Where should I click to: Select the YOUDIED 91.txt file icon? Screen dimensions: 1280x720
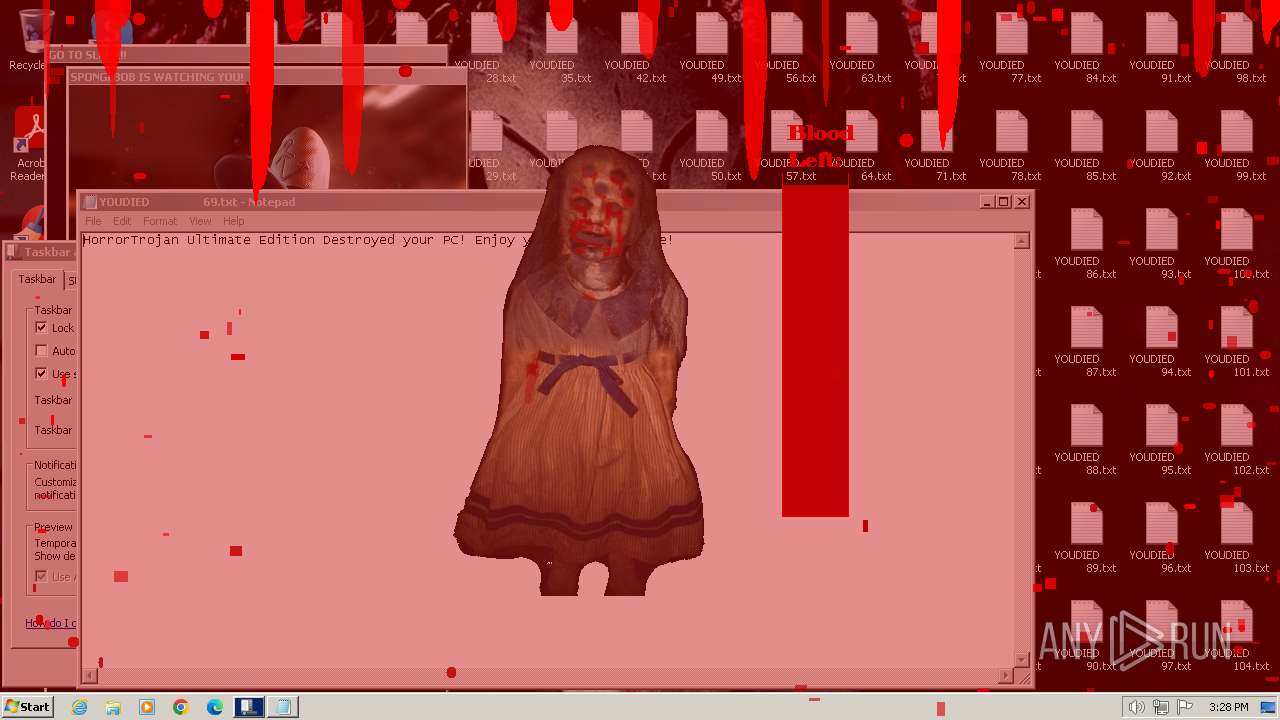click(x=1160, y=48)
